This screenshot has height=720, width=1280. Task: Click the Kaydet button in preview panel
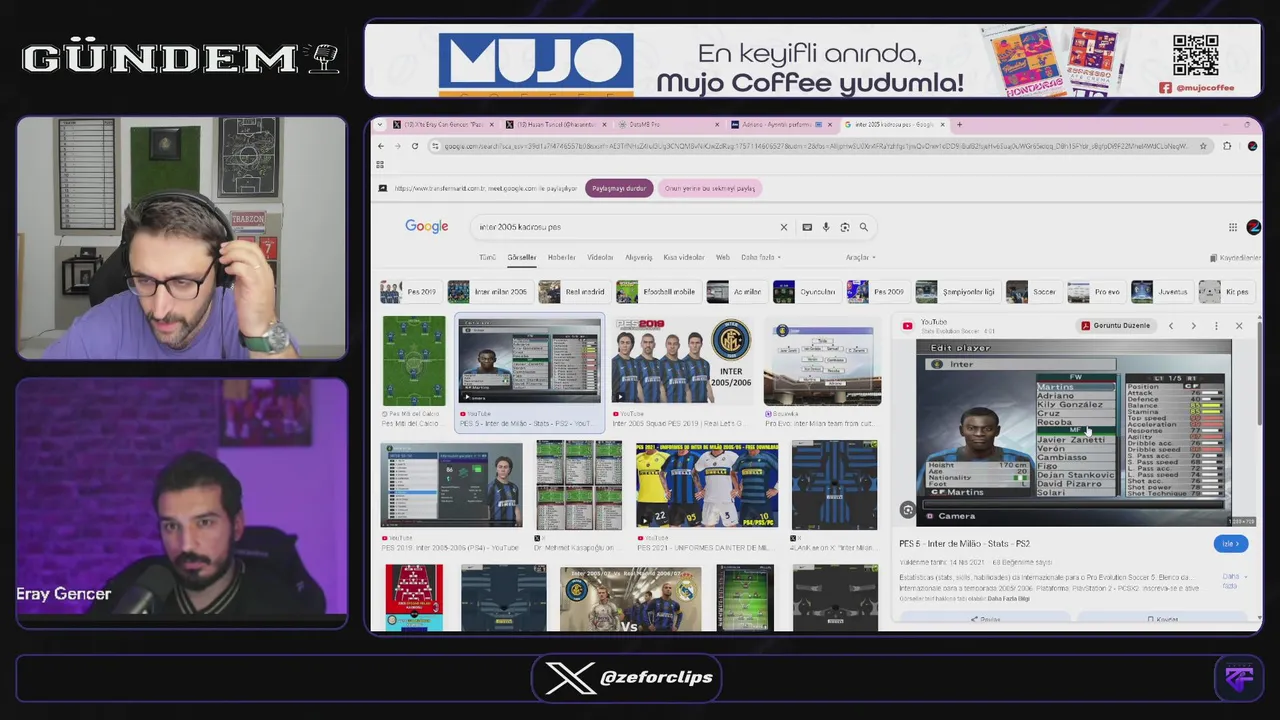point(1162,619)
